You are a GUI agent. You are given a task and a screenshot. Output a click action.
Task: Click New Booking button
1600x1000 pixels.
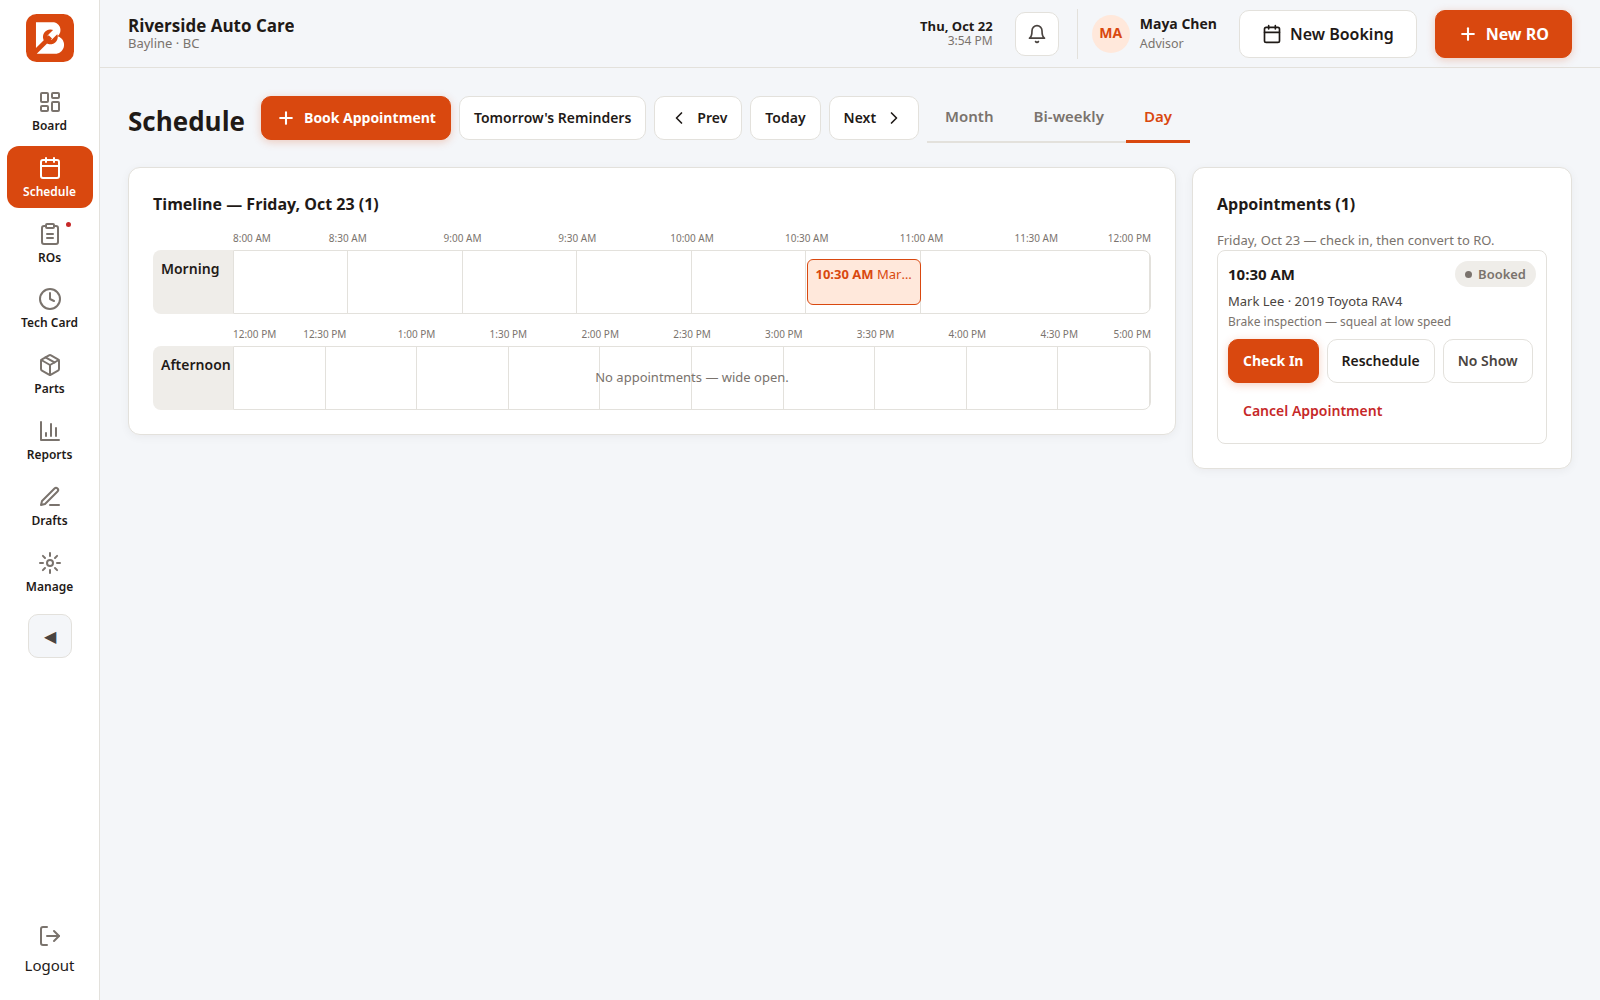(1328, 34)
